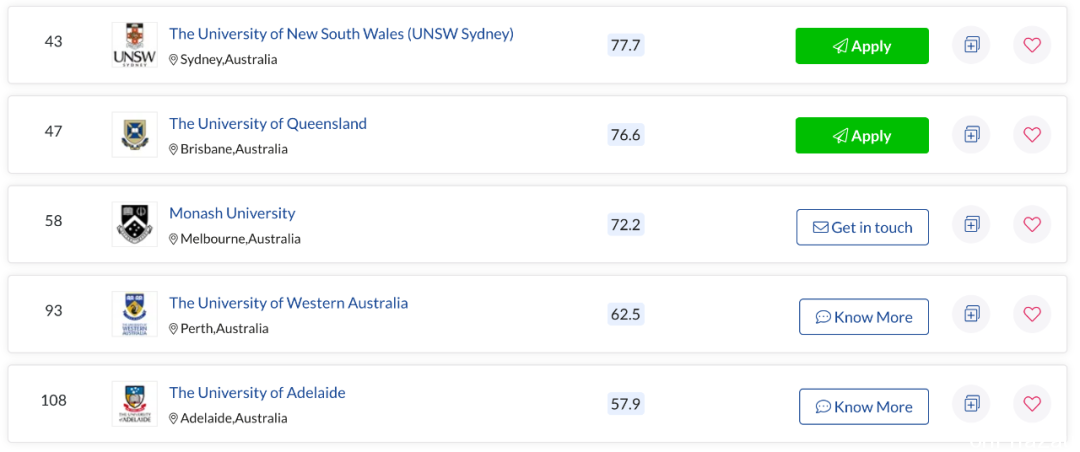
Task: Click heart icon for University of Adelaide
Action: point(1032,404)
